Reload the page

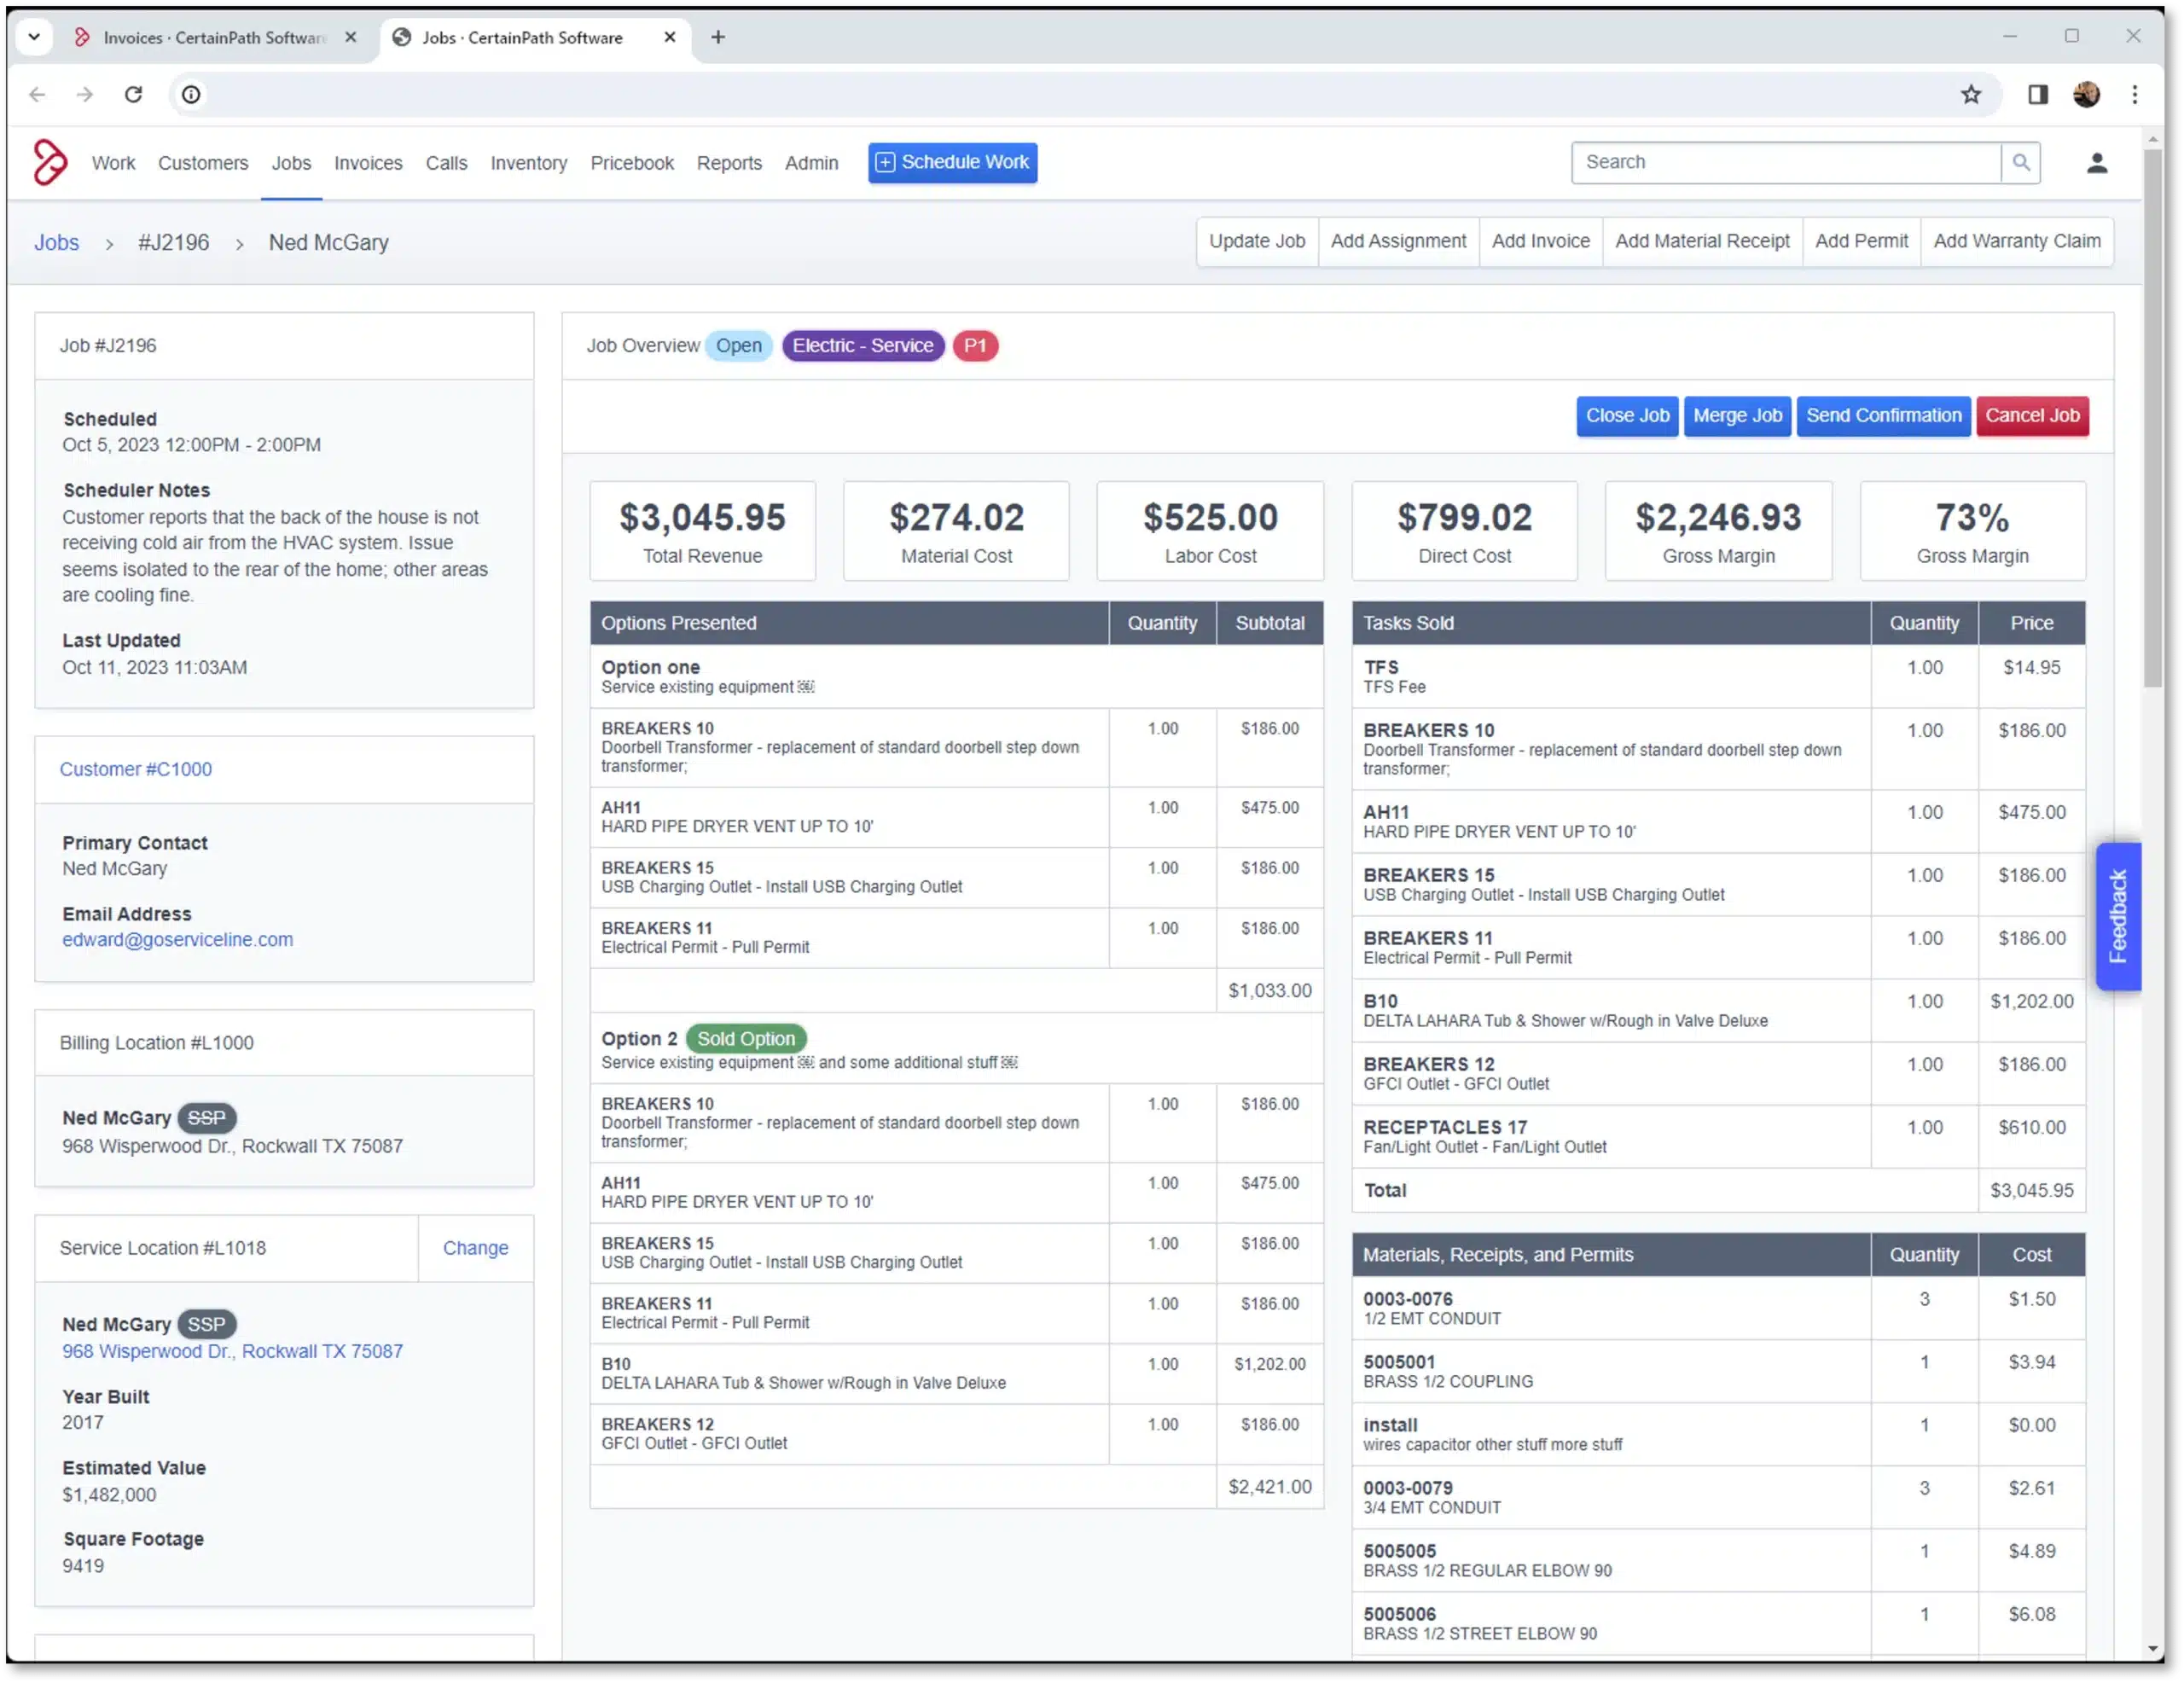click(133, 94)
